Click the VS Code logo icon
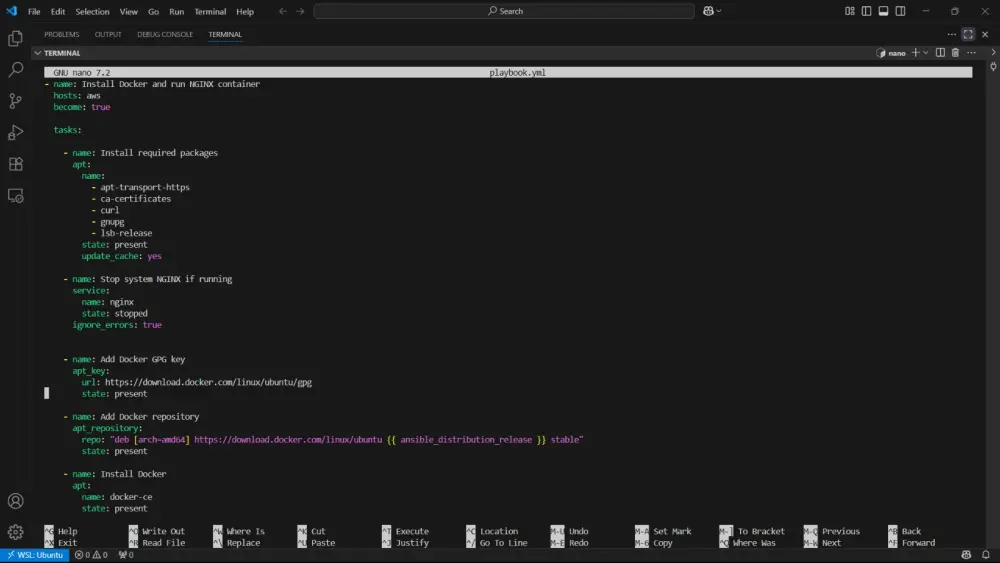Image resolution: width=1000 pixels, height=563 pixels. tap(11, 11)
